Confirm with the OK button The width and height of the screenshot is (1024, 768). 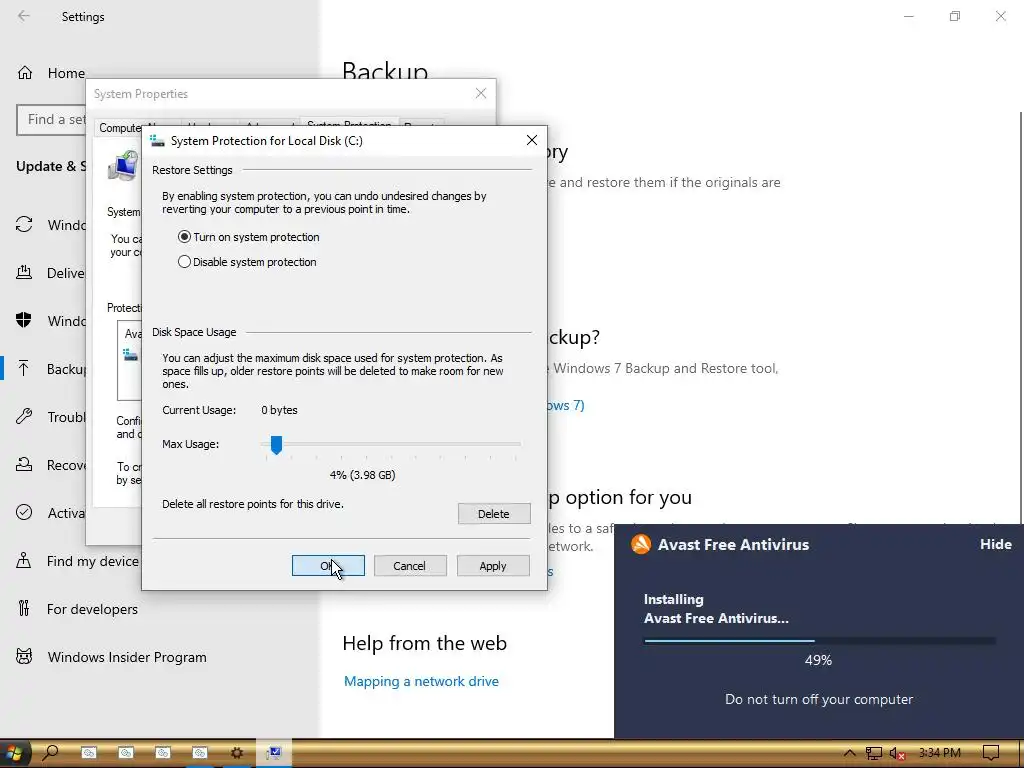coord(328,566)
